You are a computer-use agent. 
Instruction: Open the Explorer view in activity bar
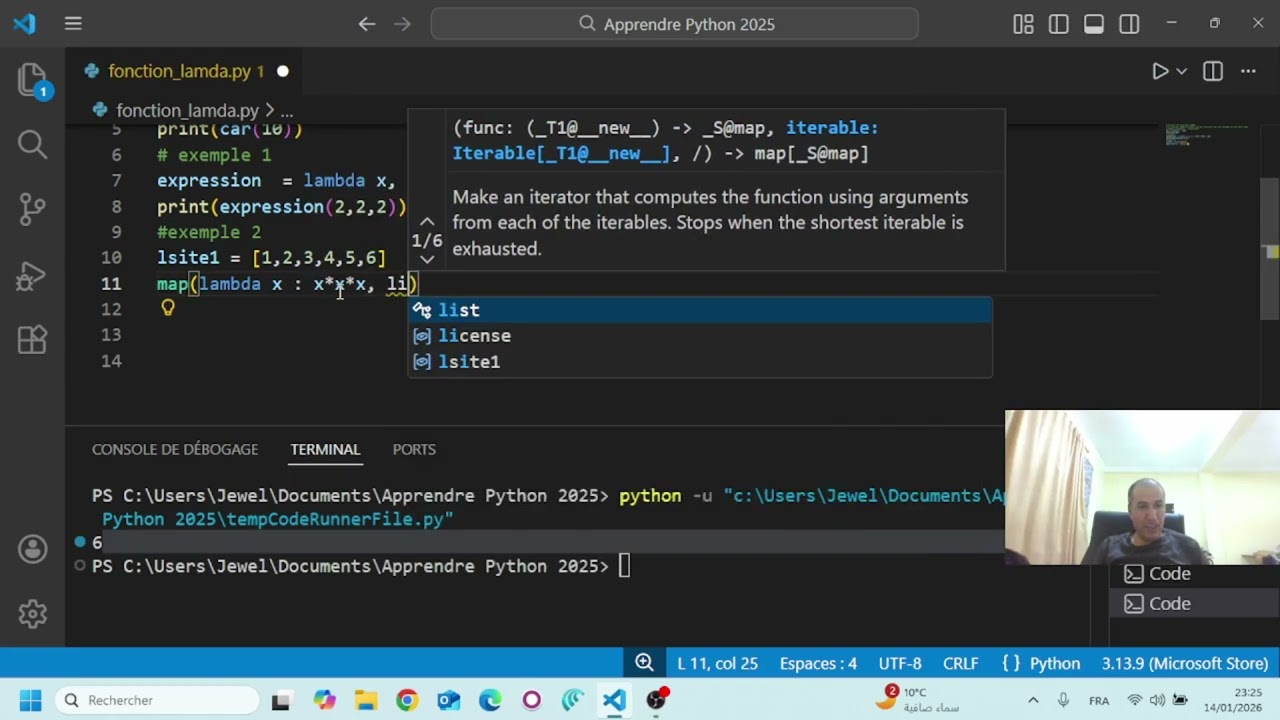pos(32,80)
